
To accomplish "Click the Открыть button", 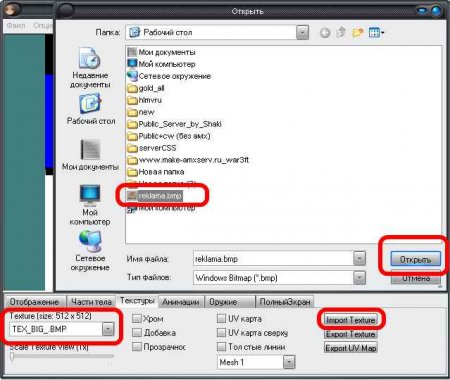I will 415,259.
